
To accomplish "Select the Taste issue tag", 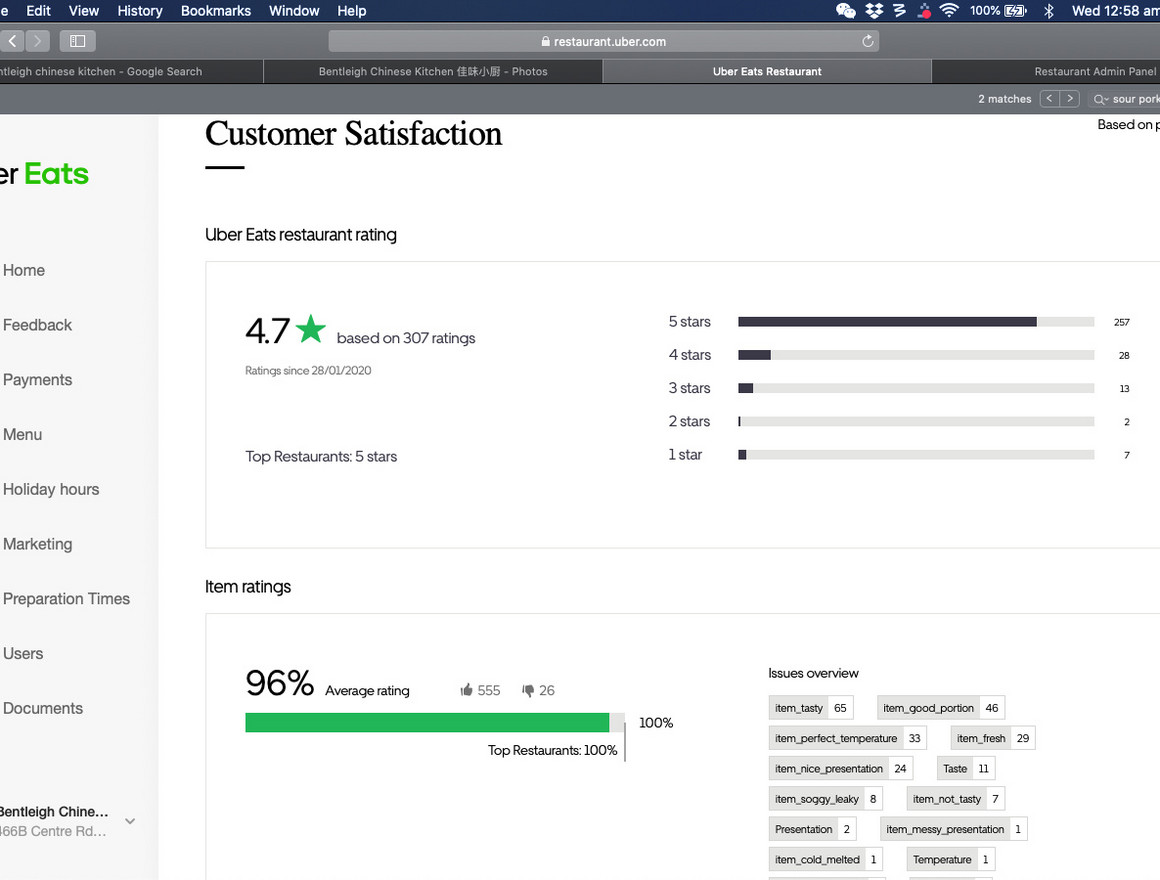I will (x=965, y=768).
